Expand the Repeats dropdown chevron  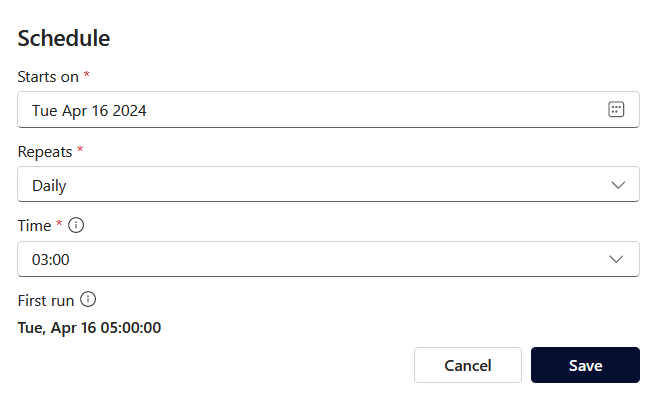(618, 185)
